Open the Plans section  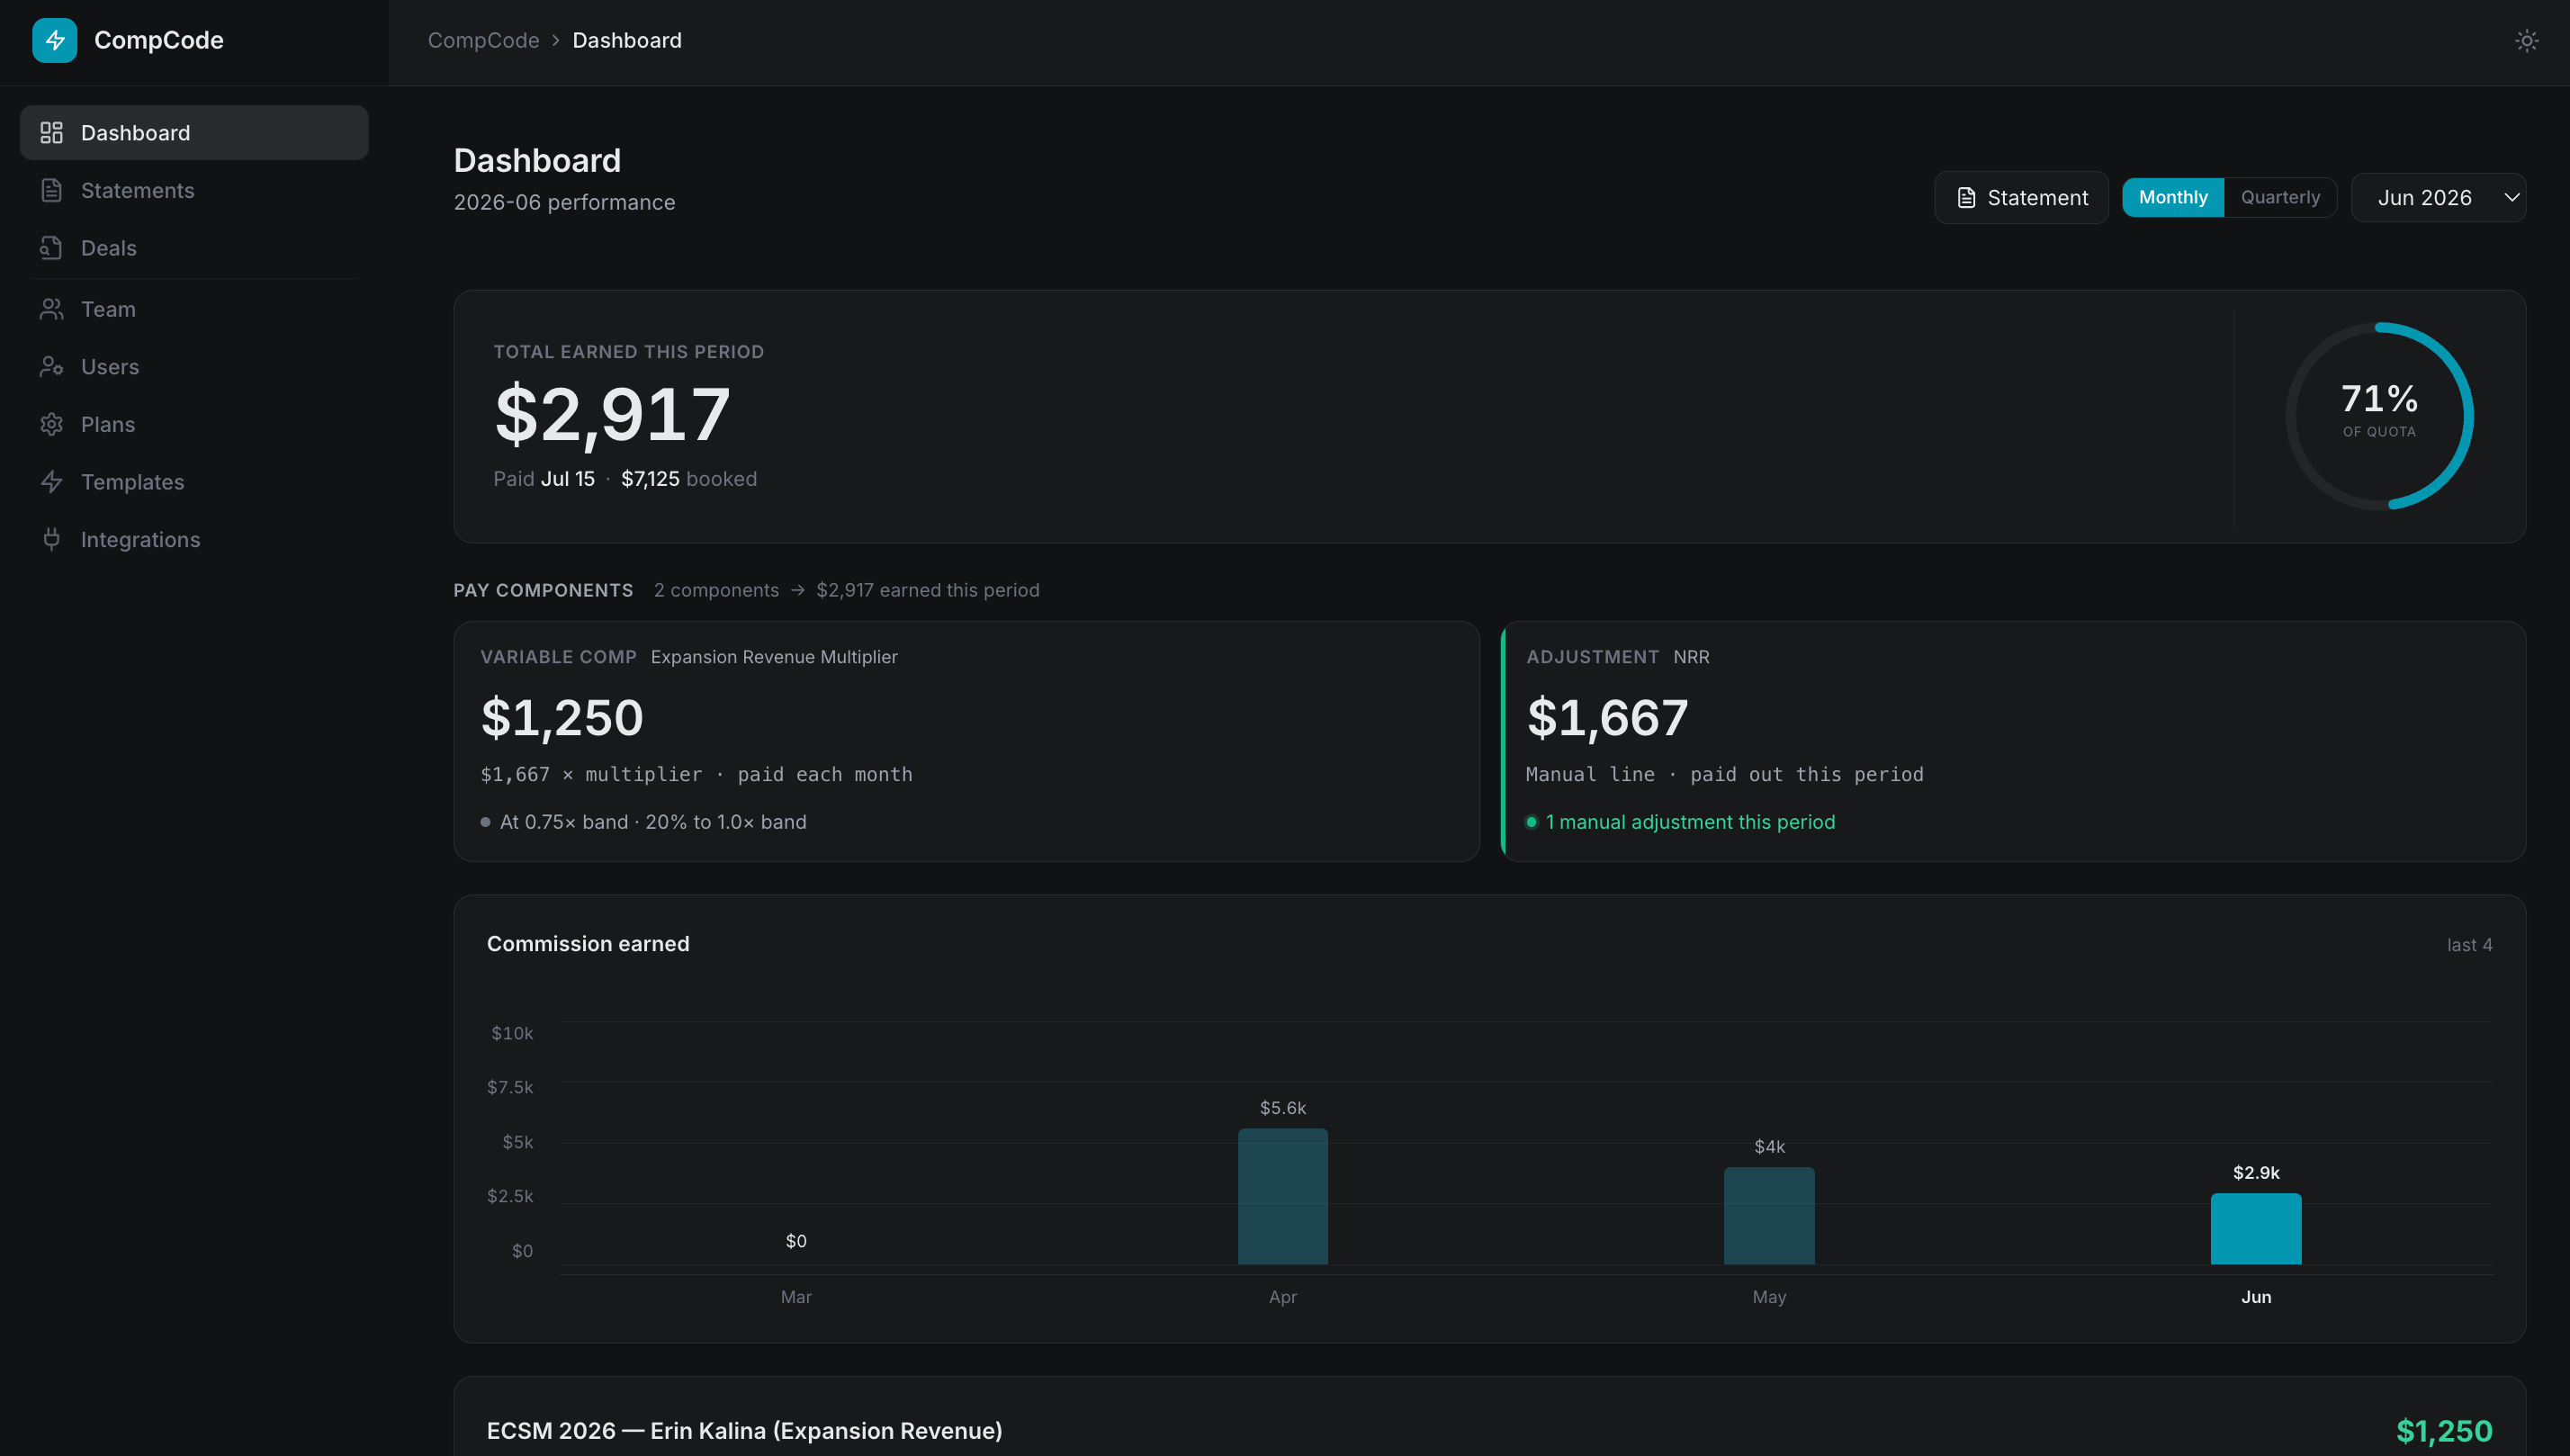(x=194, y=424)
